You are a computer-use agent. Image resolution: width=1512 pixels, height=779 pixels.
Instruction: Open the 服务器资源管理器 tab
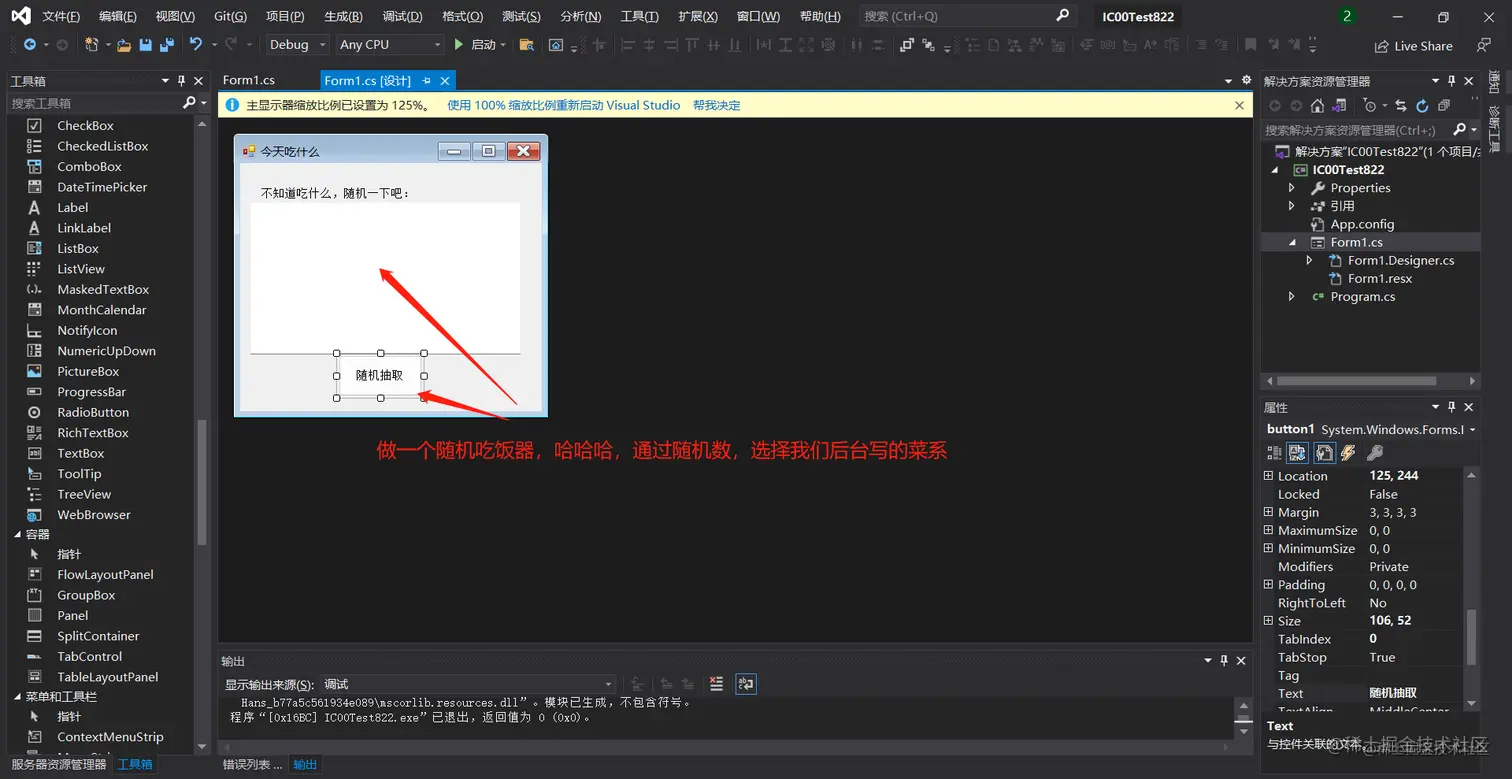[59, 764]
